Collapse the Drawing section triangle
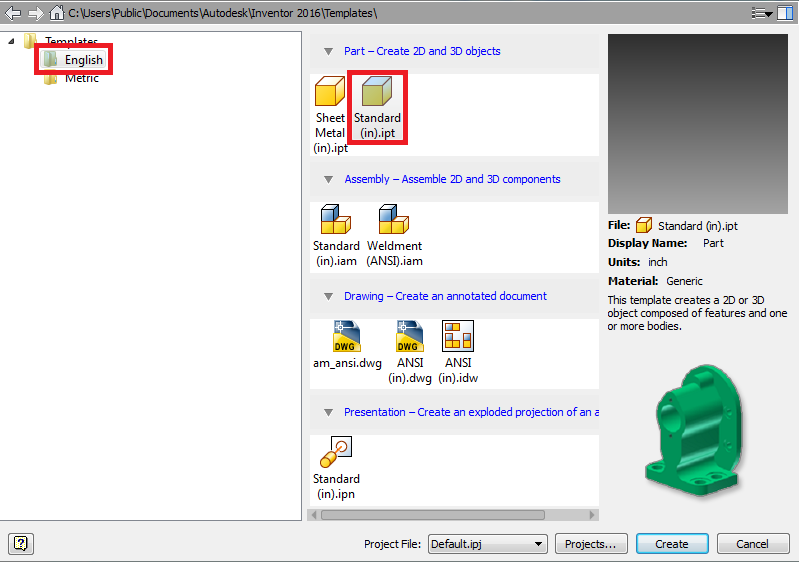The width and height of the screenshot is (799, 562). (x=329, y=297)
